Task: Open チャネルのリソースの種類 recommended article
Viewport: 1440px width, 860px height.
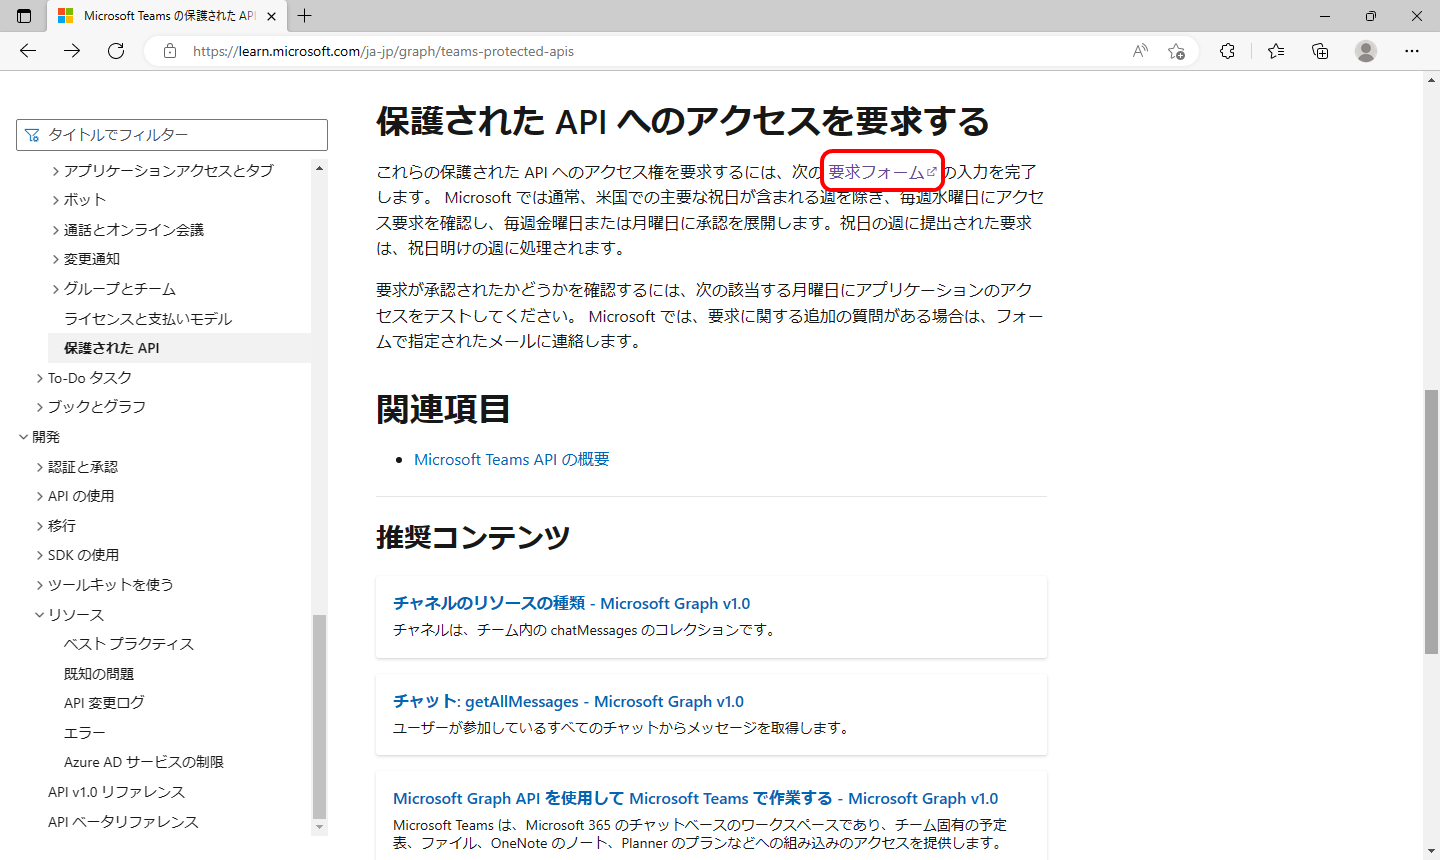Action: click(571, 603)
